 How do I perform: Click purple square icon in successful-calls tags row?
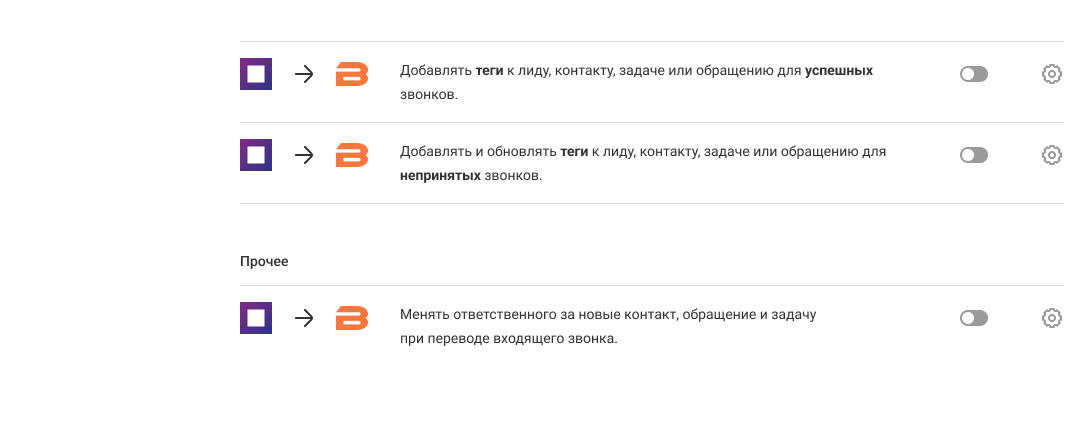tap(256, 74)
